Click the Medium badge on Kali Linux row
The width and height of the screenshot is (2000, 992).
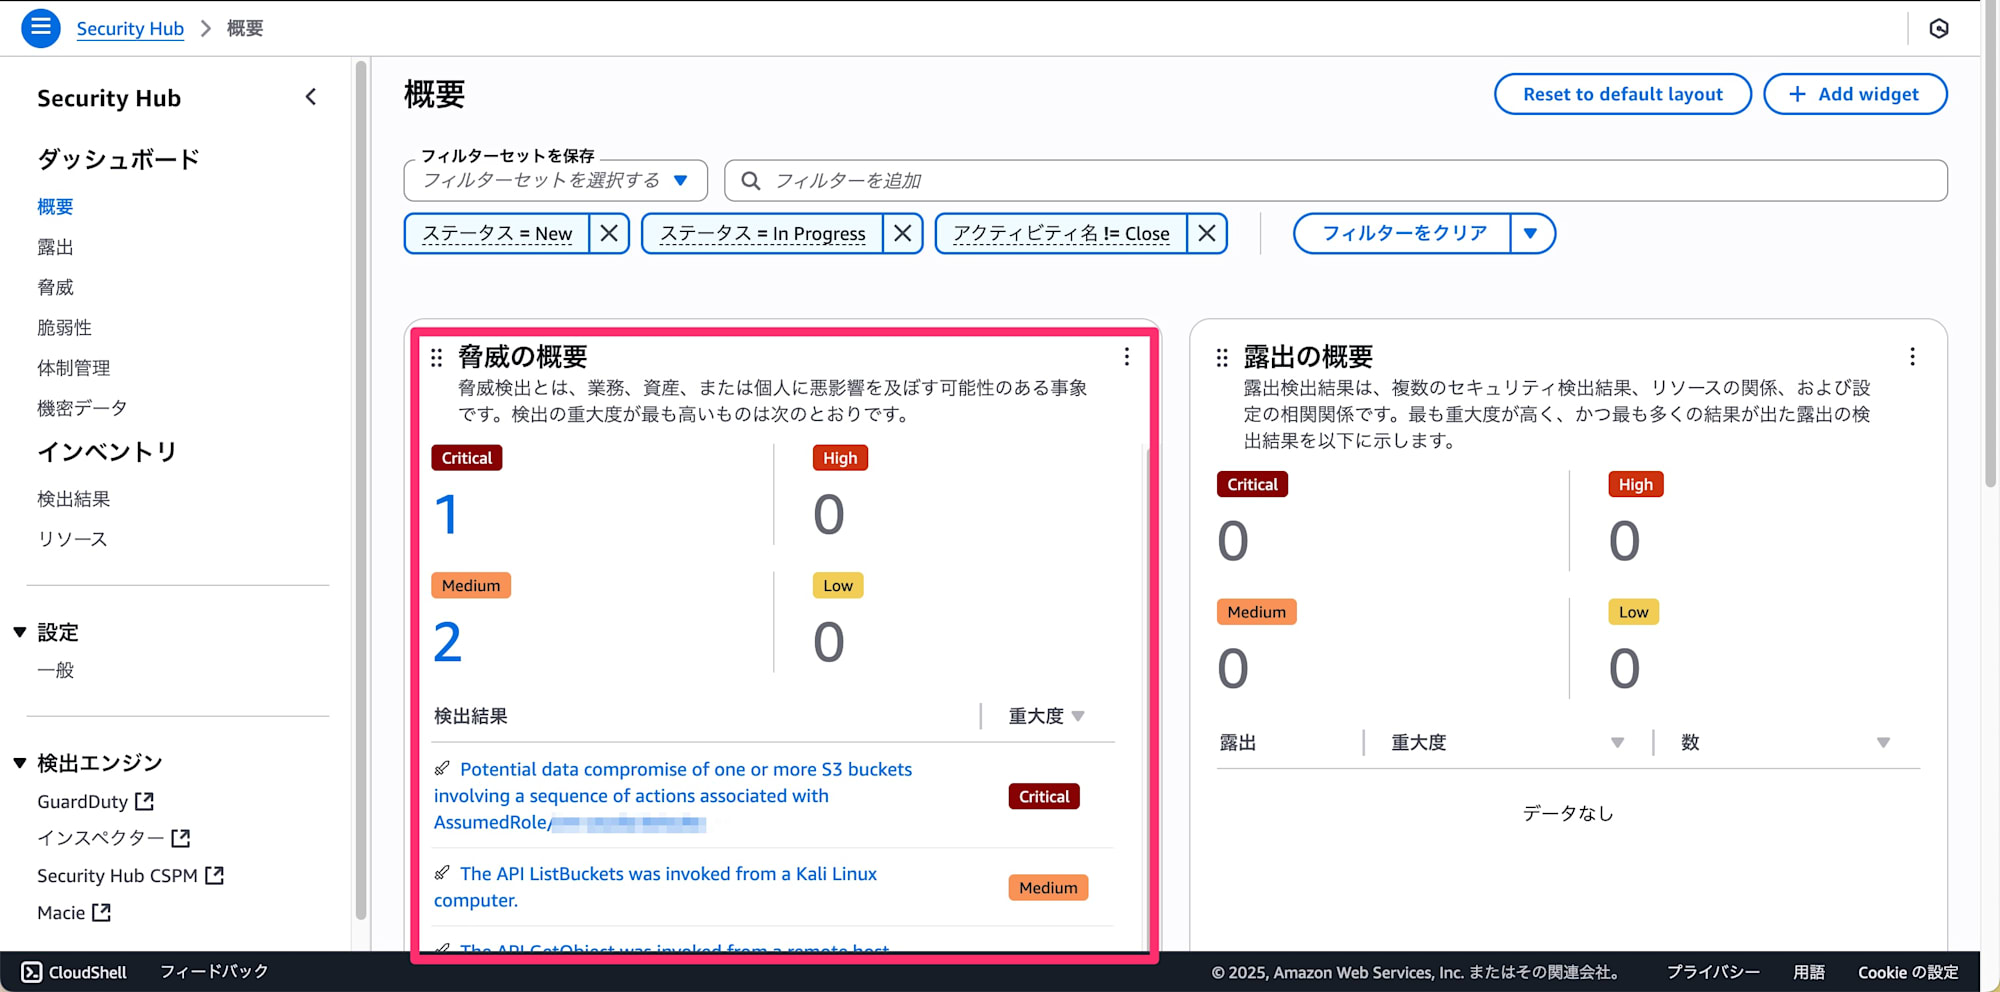pyautogui.click(x=1048, y=887)
